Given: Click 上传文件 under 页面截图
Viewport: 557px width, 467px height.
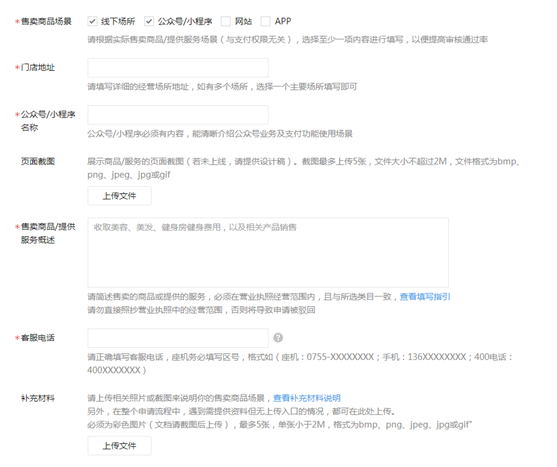Looking at the screenshot, I should [x=119, y=196].
